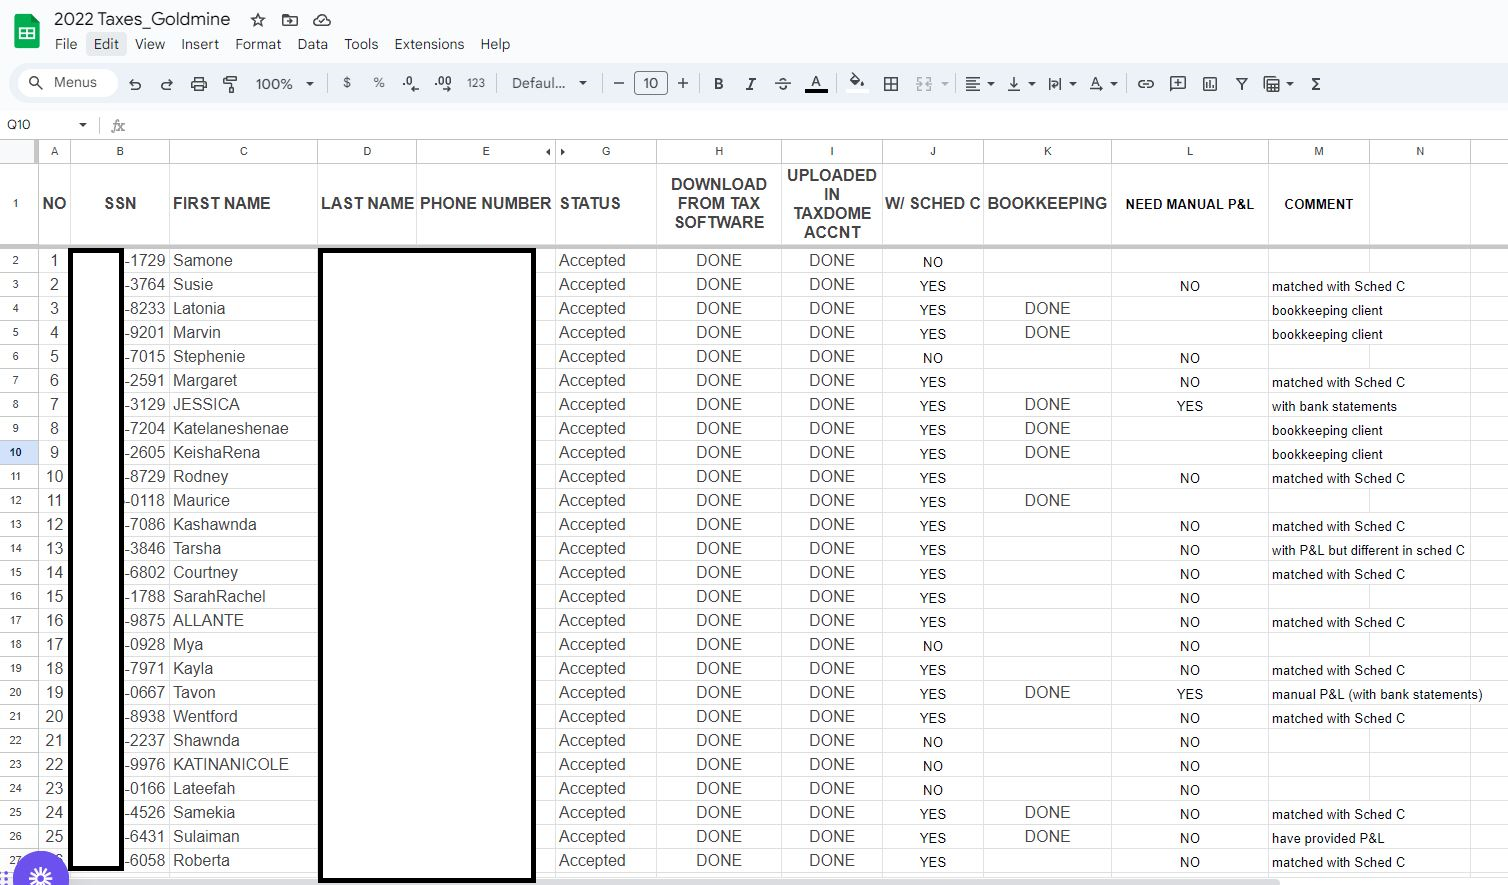1508x885 pixels.
Task: Click the NEED MANUAL P&L header cell
Action: pos(1190,204)
